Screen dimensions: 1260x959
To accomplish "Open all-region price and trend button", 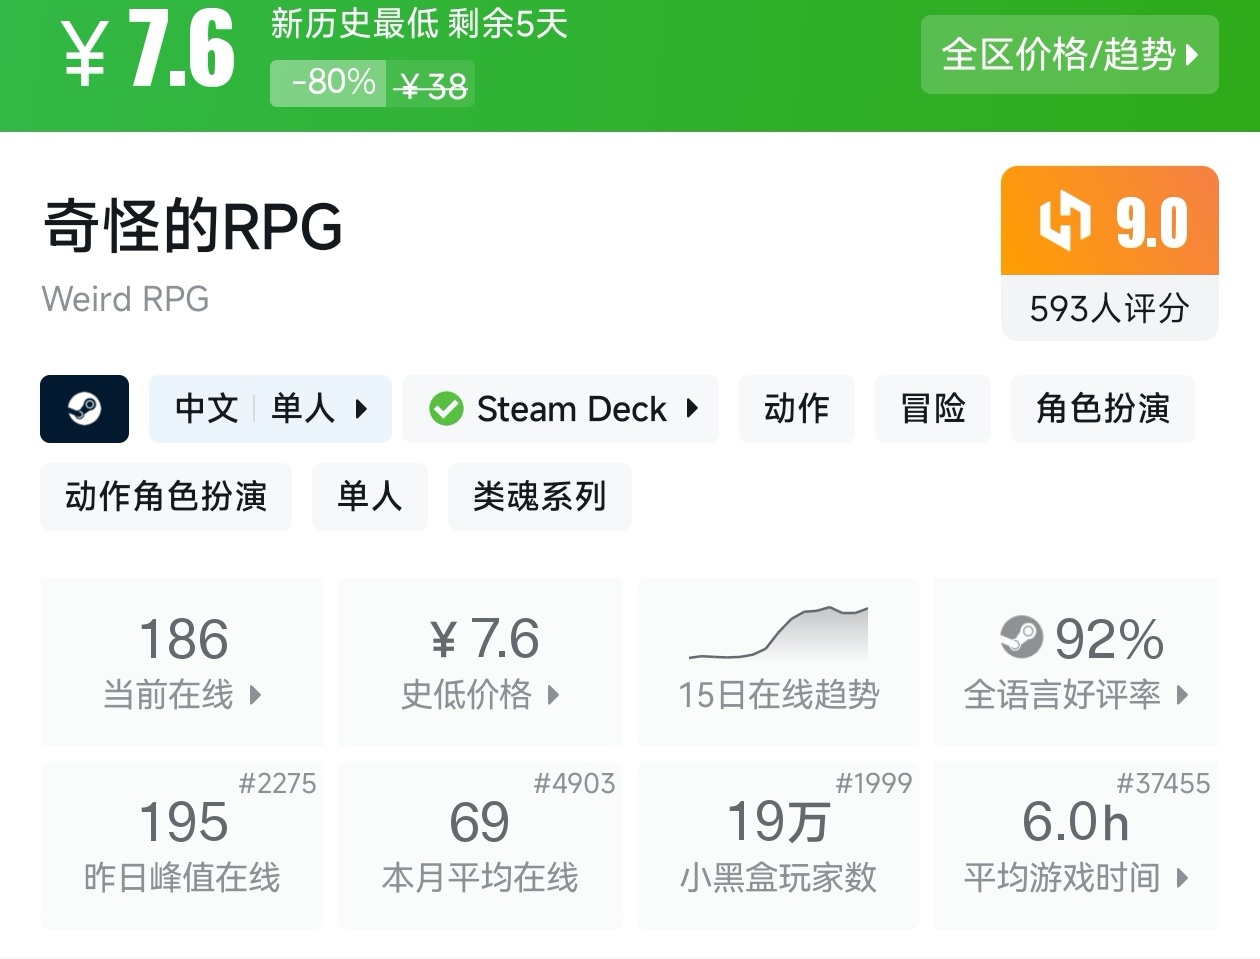I will [x=1069, y=54].
